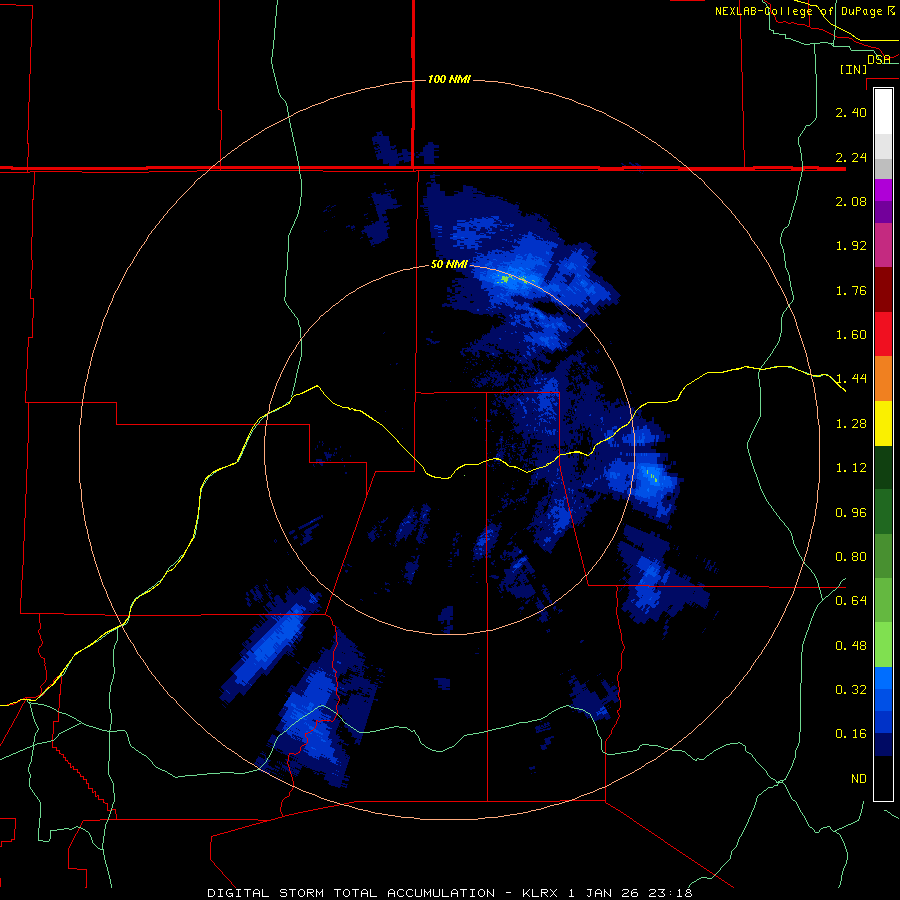Click the white swatch in the color scale

(883, 111)
